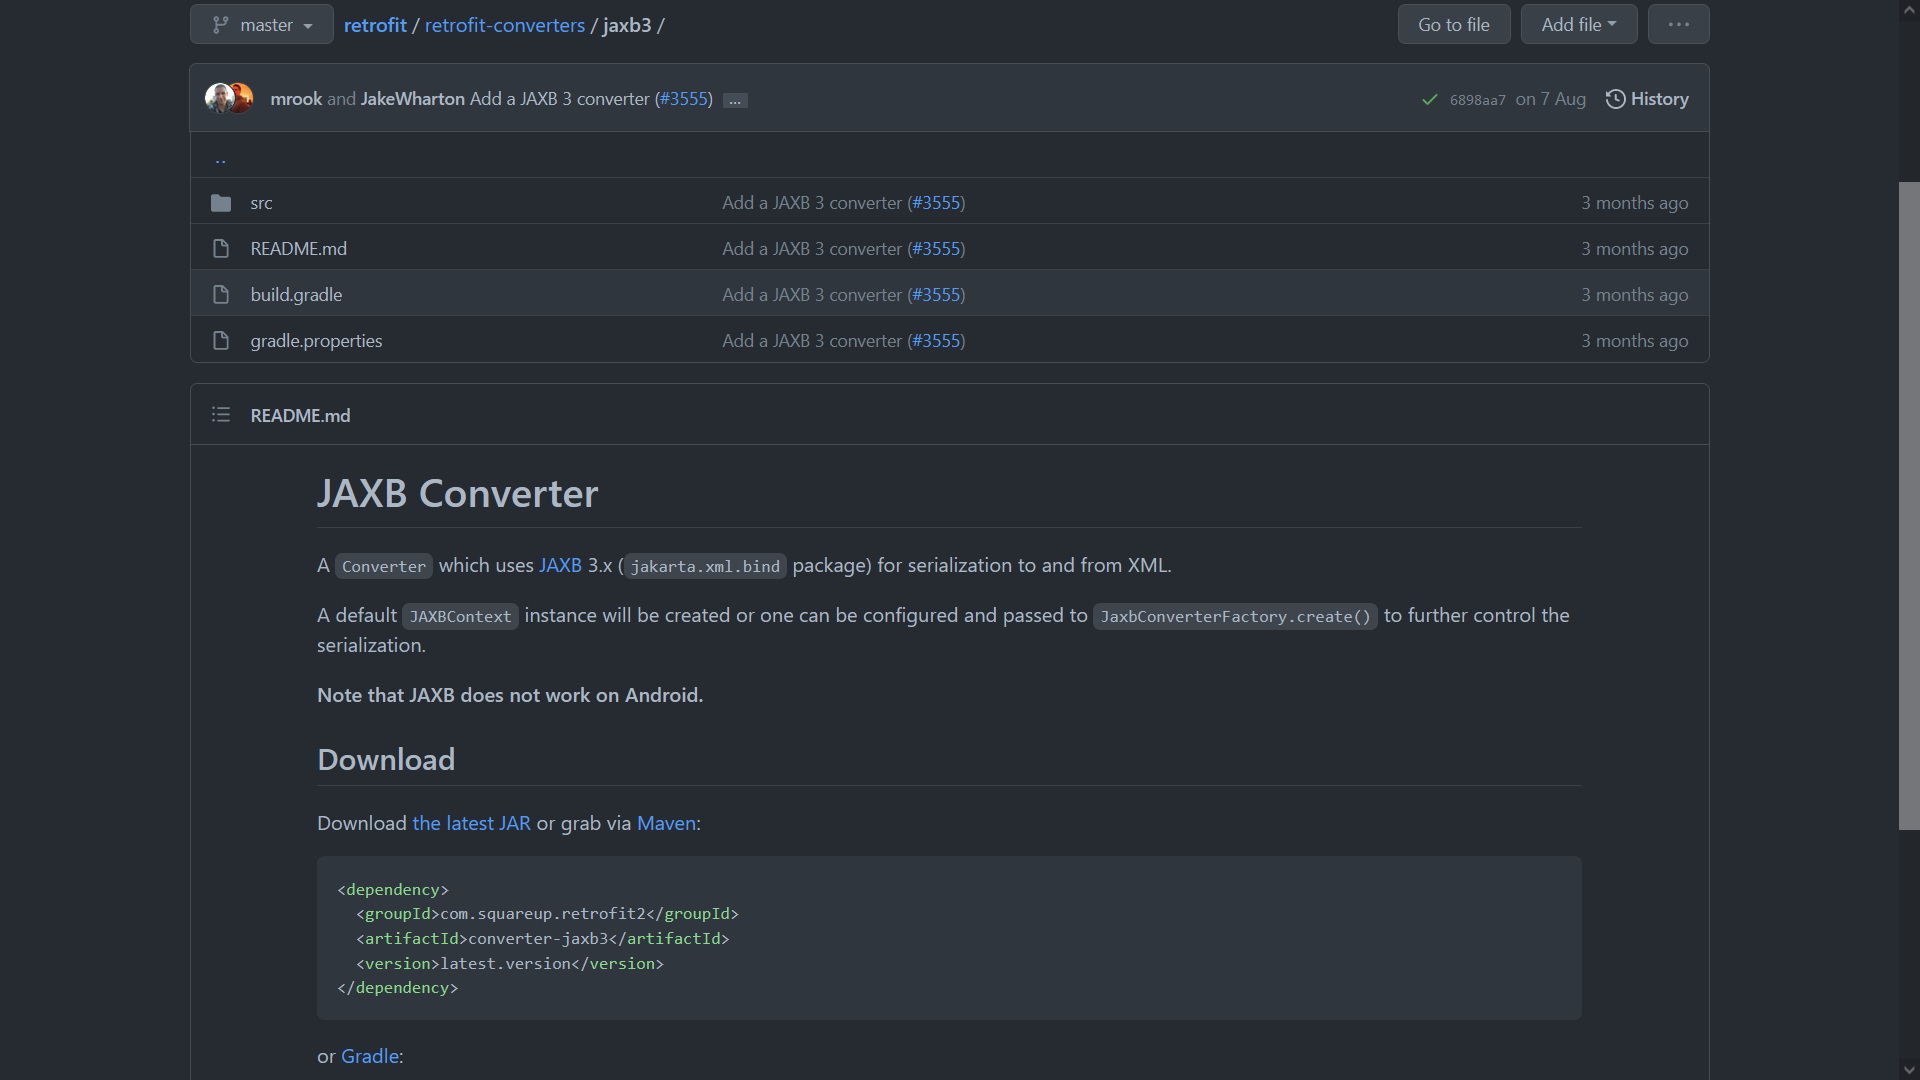
Task: Click '3 months ago' in src row
Action: 1634,203
